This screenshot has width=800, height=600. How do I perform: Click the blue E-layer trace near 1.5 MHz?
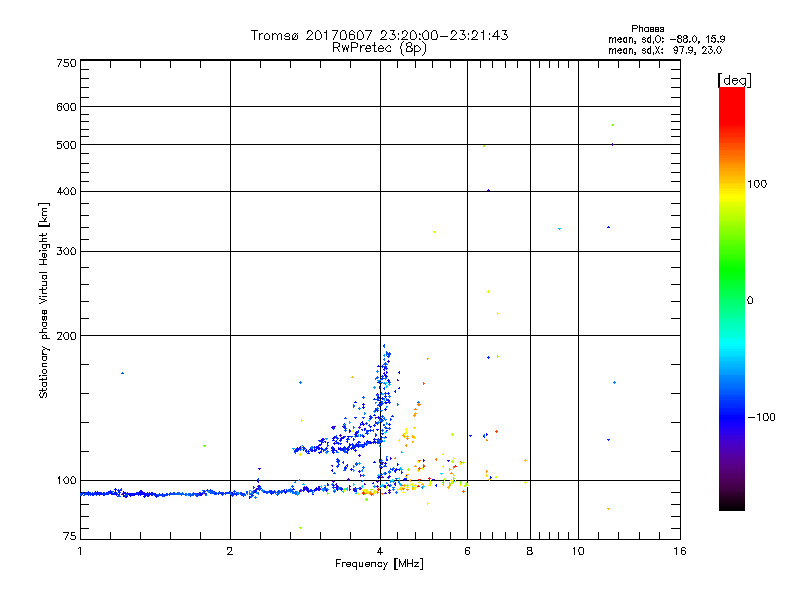[x=168, y=494]
